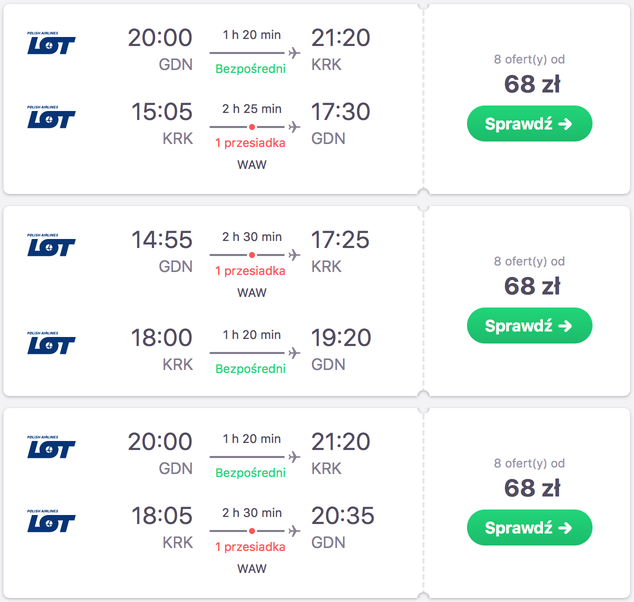Click LOT logo beside the 18:00 KRK departure
634x602 pixels.
[51, 343]
